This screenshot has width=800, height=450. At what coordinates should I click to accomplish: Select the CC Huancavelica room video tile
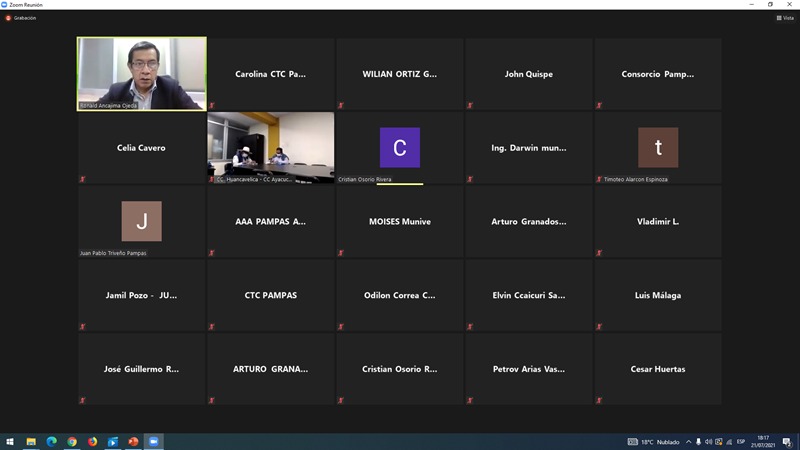pyautogui.click(x=271, y=147)
